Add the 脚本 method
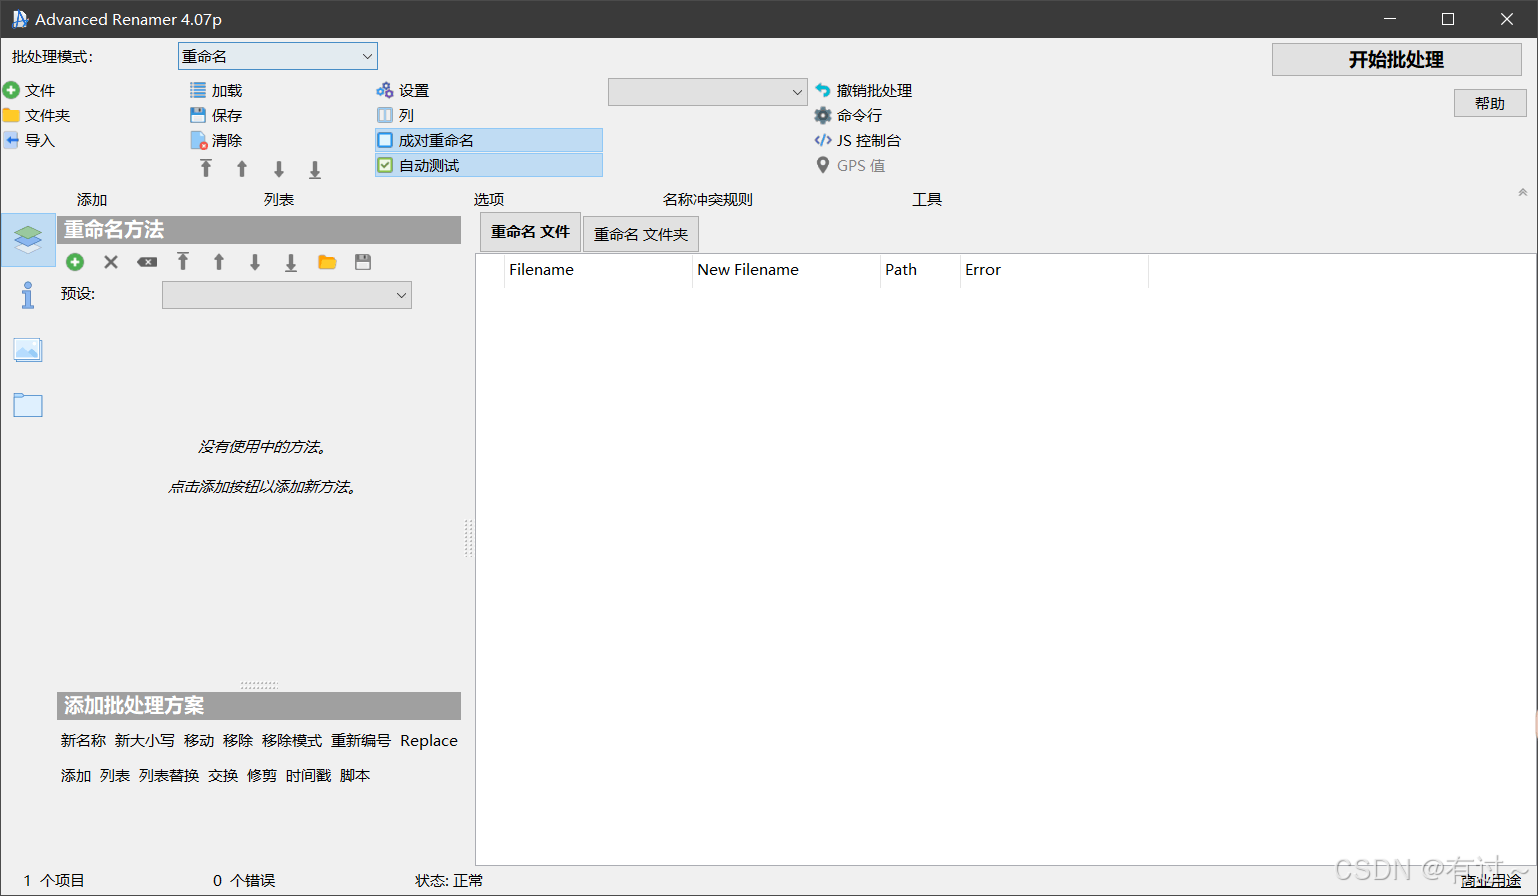Image resolution: width=1538 pixels, height=896 pixels. tap(355, 776)
